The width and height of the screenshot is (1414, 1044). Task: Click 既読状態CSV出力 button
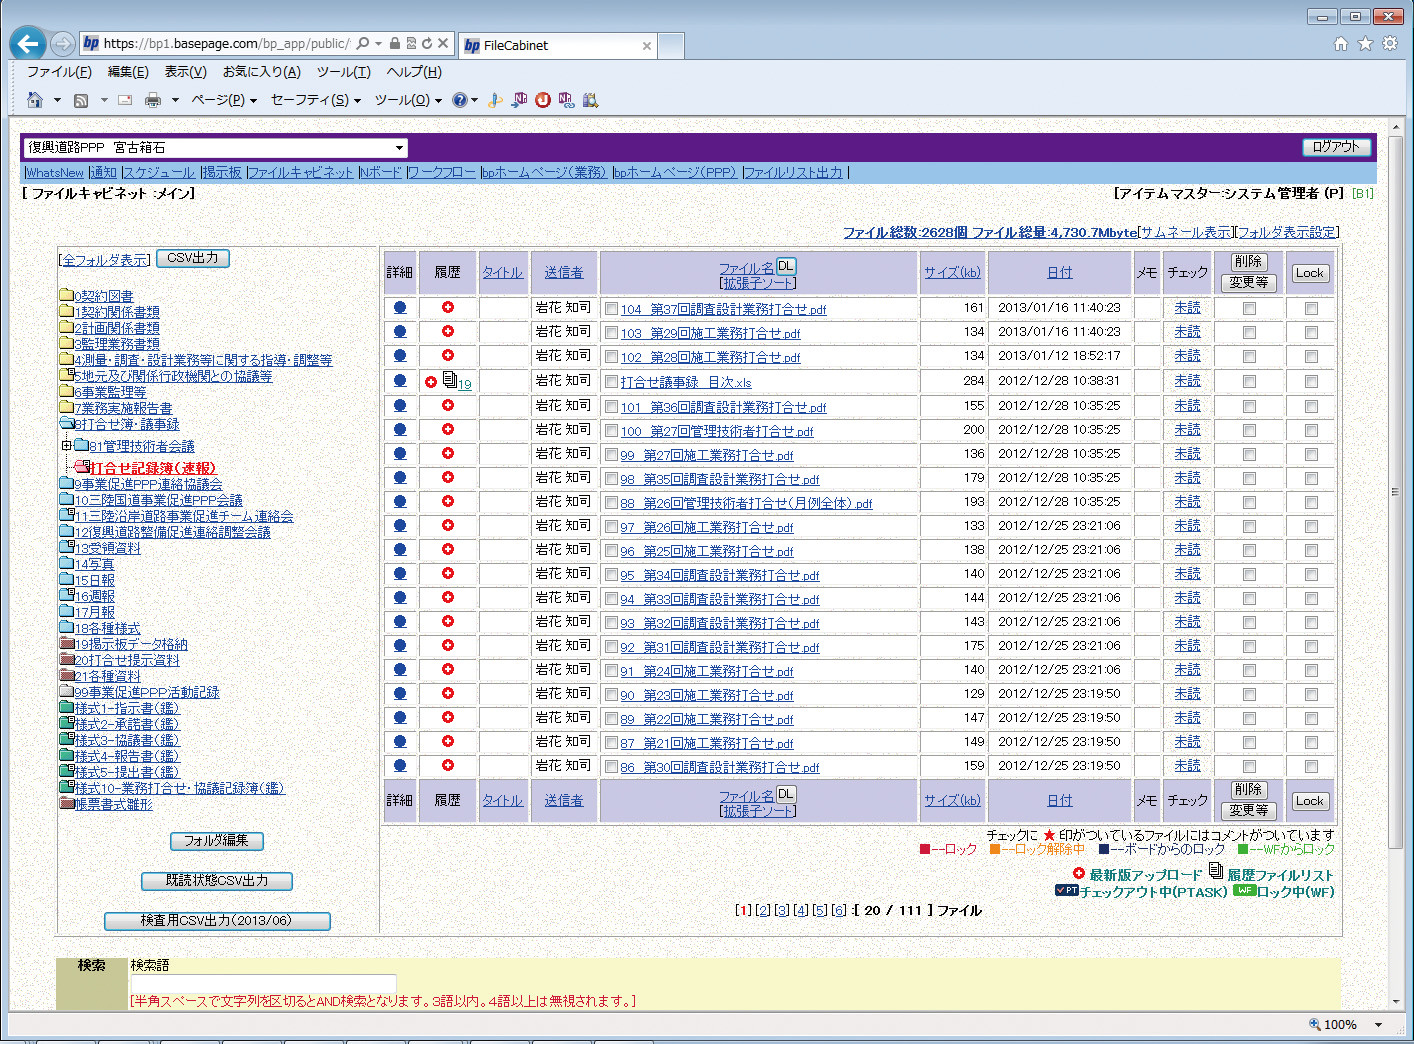coord(217,881)
